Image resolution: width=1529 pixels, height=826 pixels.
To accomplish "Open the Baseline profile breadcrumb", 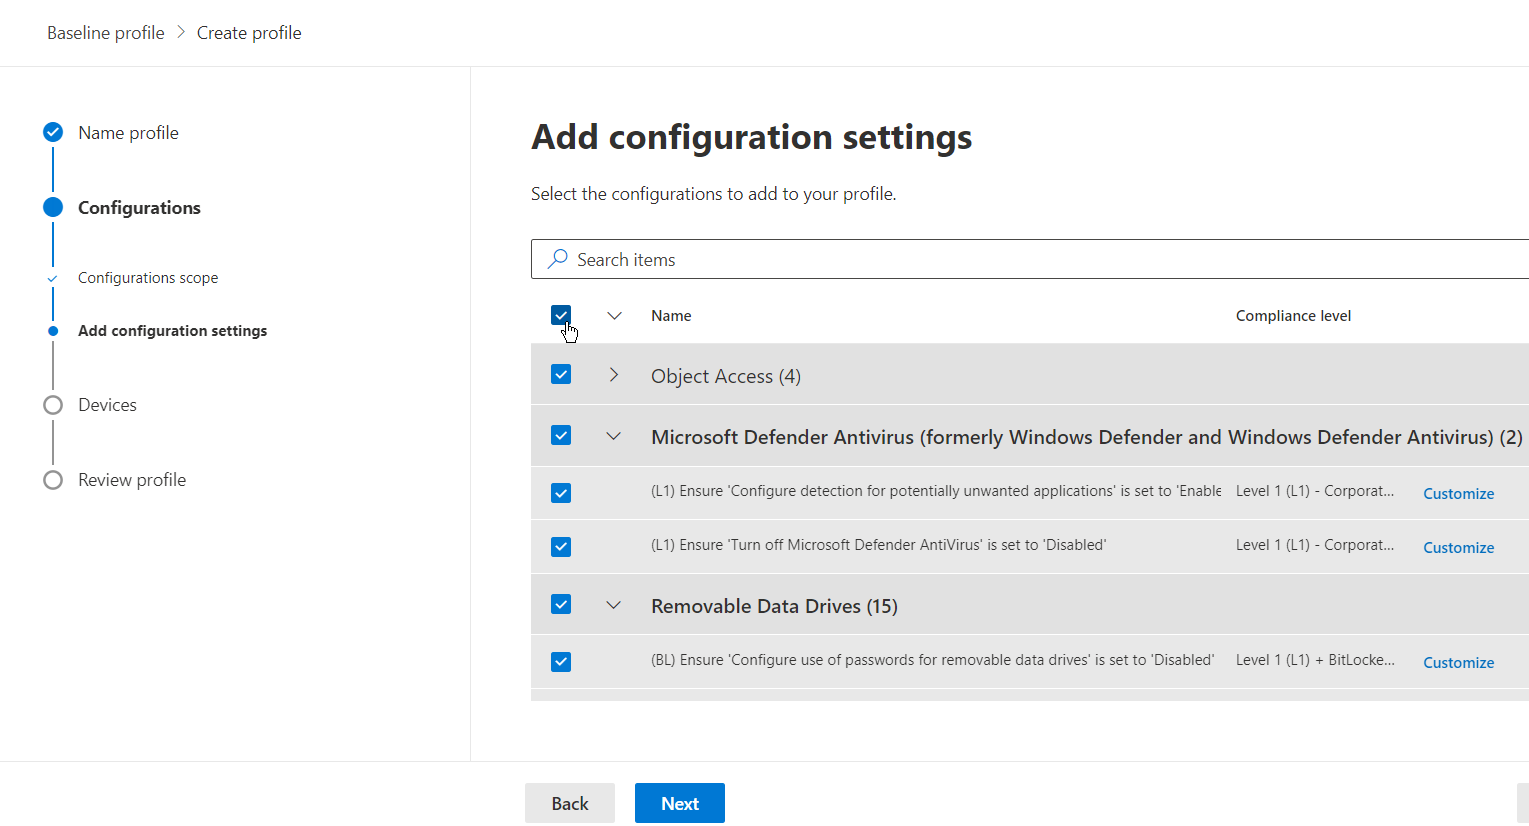I will [x=106, y=33].
